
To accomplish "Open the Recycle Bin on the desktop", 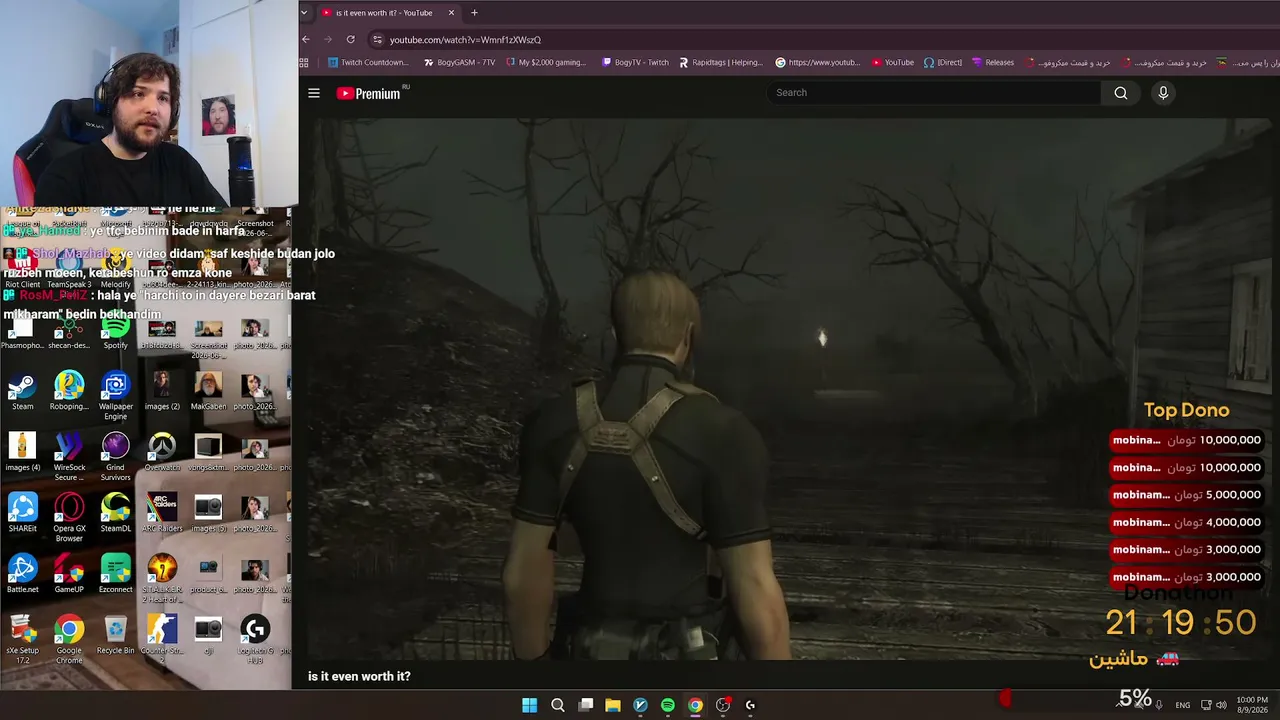I will (115, 635).
